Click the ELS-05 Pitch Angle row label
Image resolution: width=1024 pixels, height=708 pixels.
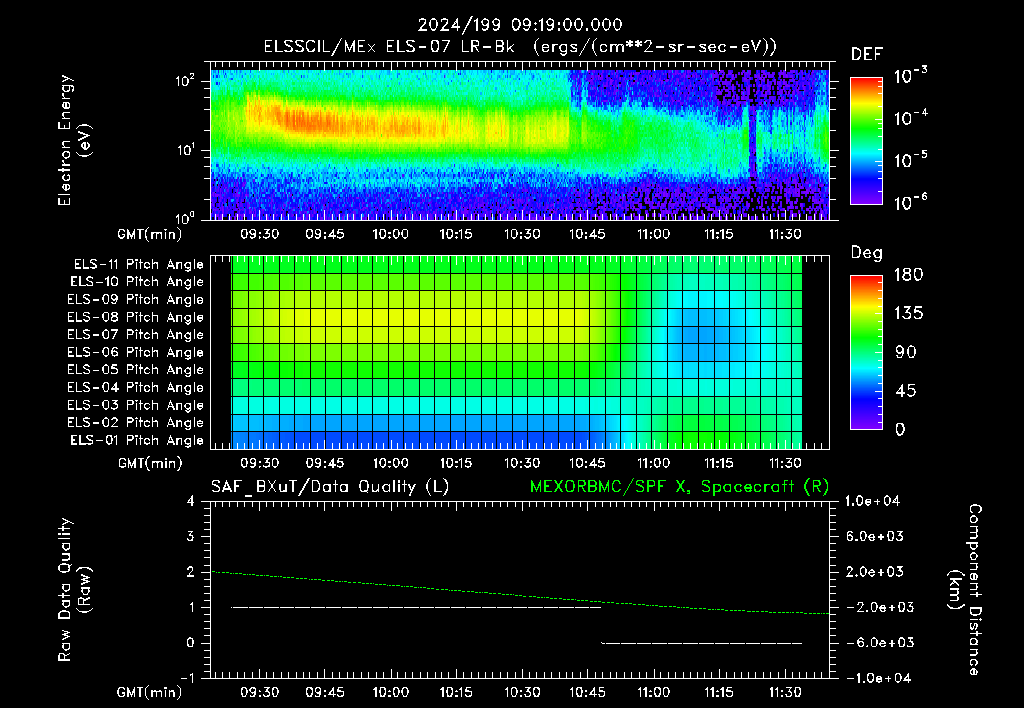[x=136, y=370]
